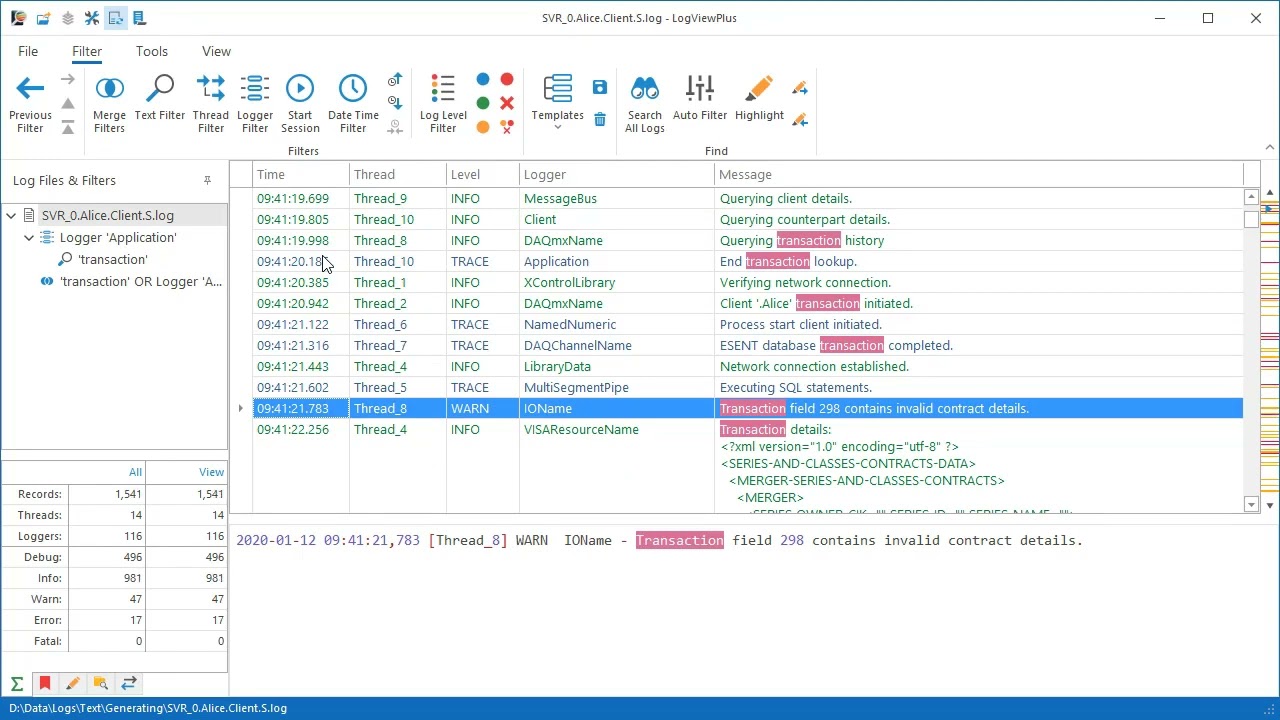Image resolution: width=1280 pixels, height=720 pixels.
Task: Click the log file path in status bar
Action: point(148,708)
